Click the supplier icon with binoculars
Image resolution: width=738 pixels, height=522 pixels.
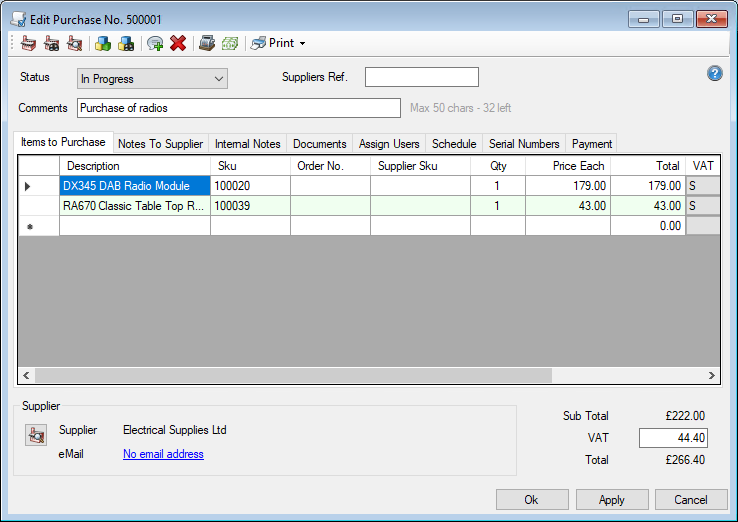tap(51, 43)
